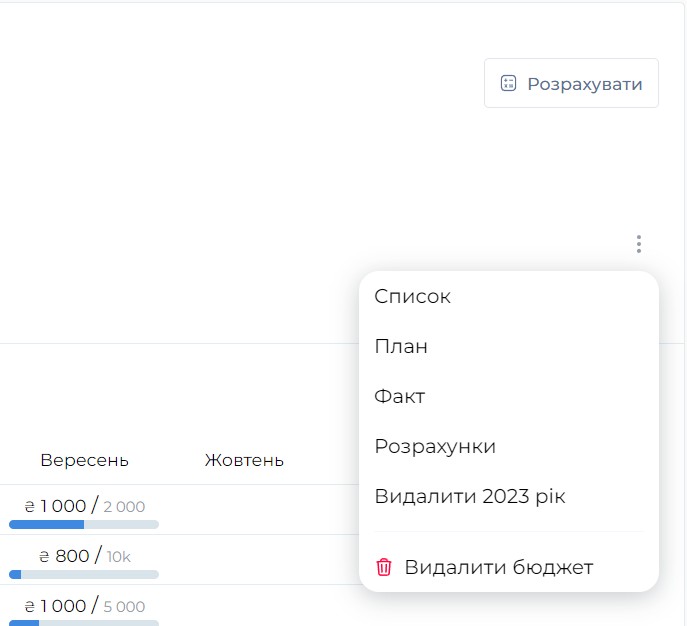Open the three-dot options menu
The image size is (687, 626).
tap(638, 244)
